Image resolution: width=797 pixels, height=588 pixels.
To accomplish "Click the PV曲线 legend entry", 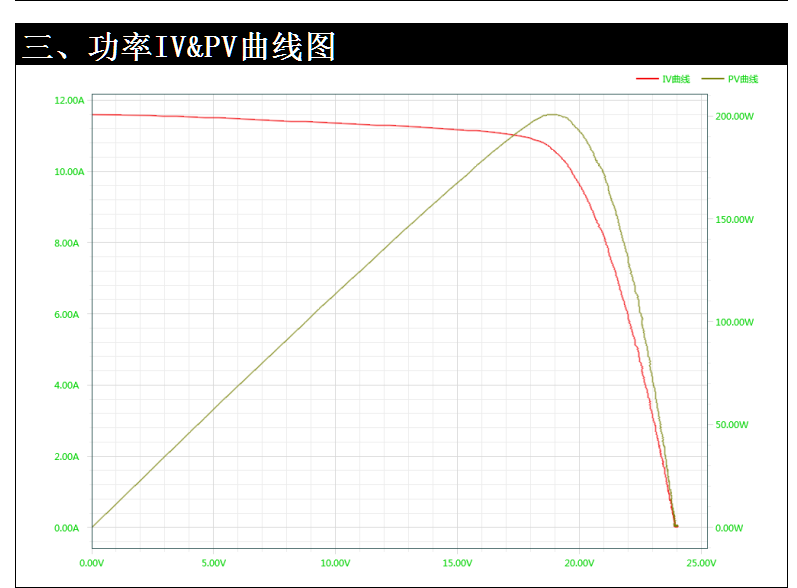I will point(730,79).
